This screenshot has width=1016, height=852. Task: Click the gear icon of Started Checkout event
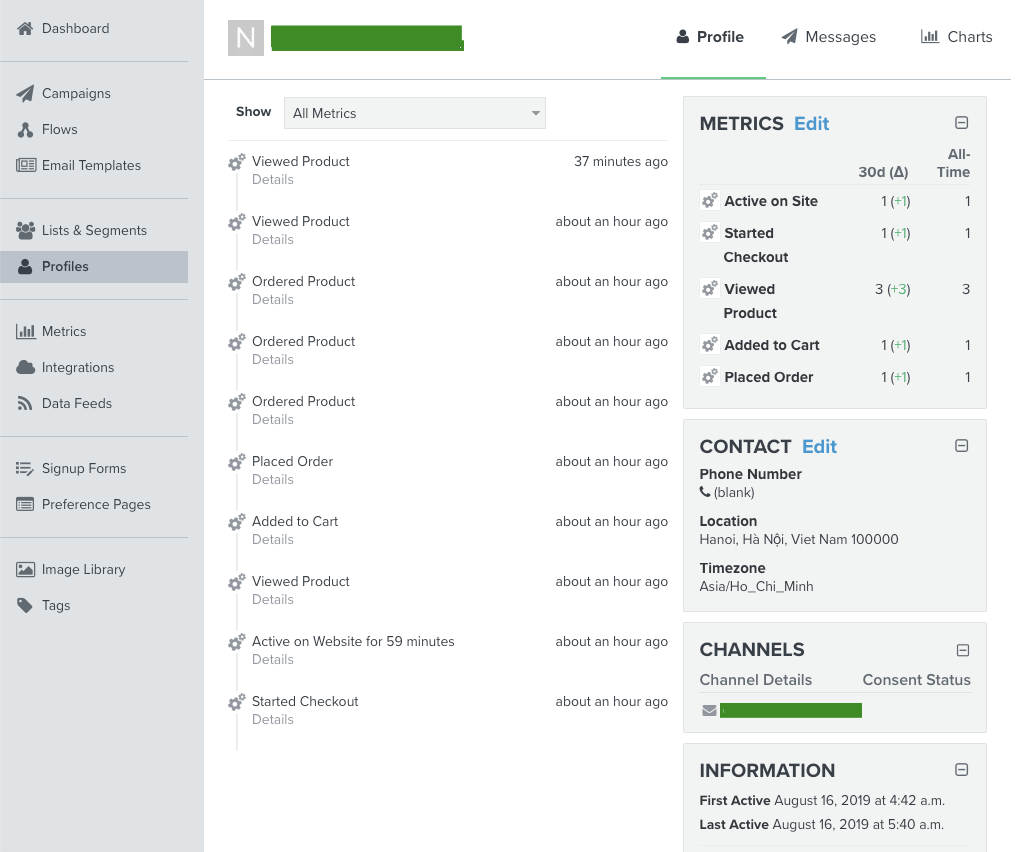coord(237,702)
